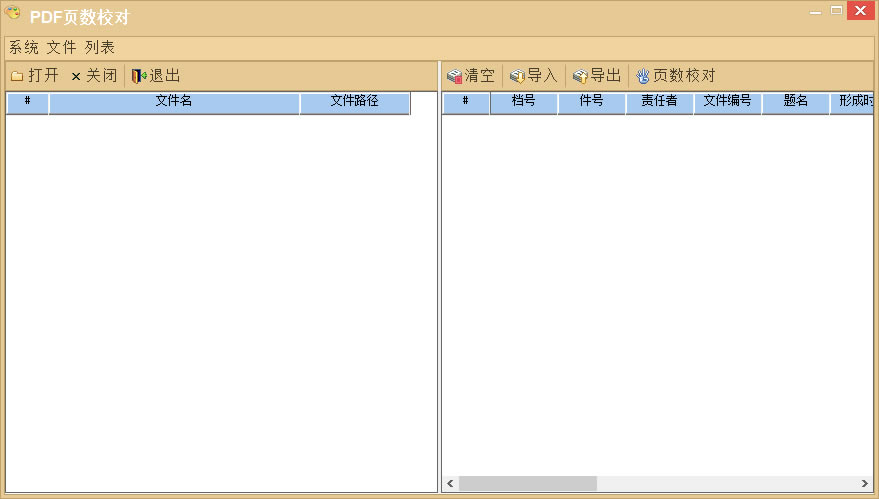
Task: Select the 责任者 column header
Action: click(x=659, y=102)
